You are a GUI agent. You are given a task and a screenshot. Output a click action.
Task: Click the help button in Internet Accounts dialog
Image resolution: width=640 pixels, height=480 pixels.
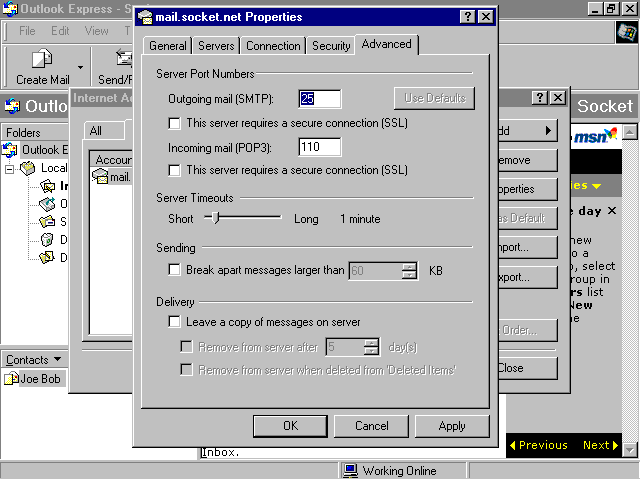540,98
